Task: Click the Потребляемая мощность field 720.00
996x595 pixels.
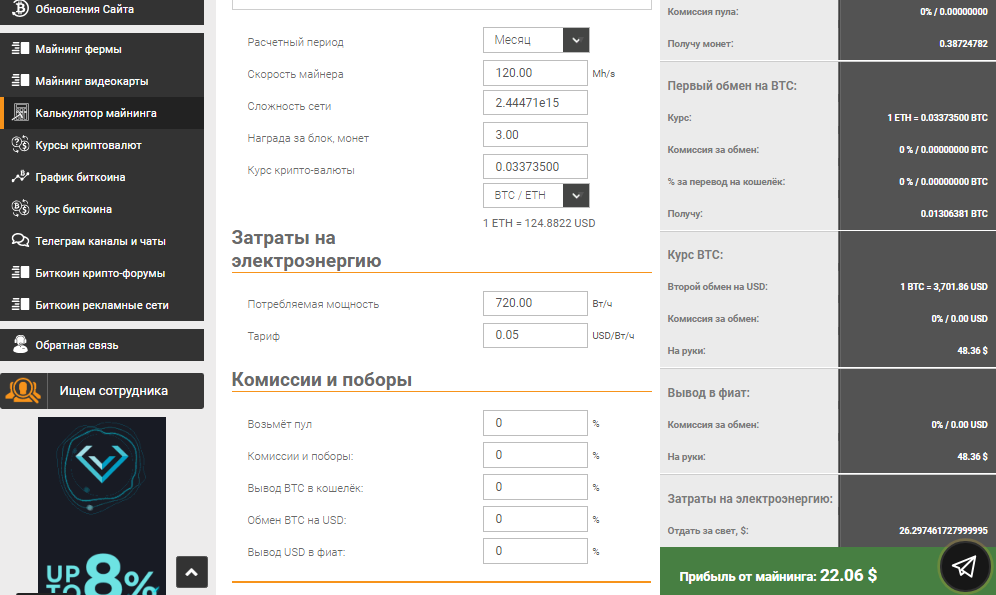Action: pos(535,303)
